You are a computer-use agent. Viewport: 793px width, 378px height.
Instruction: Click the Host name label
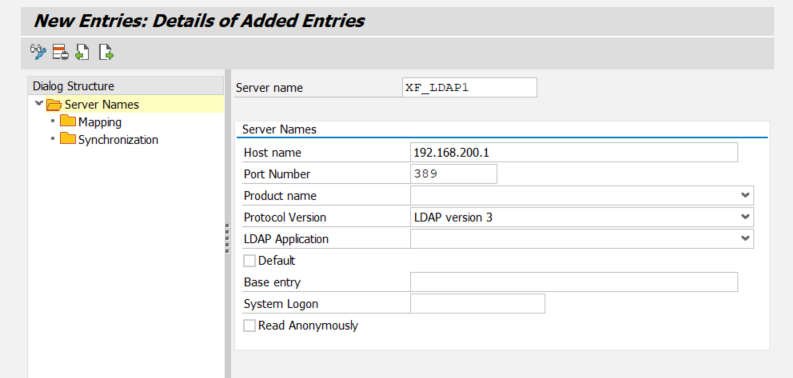tap(272, 153)
